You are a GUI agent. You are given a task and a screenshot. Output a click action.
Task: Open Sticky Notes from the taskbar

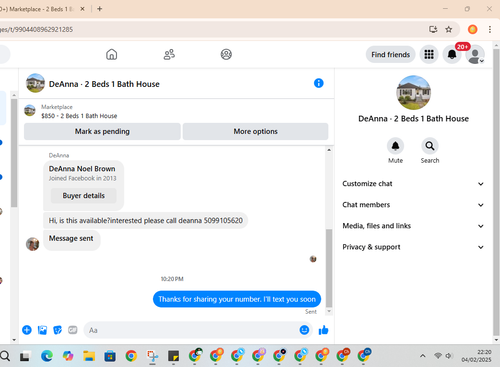click(173, 356)
